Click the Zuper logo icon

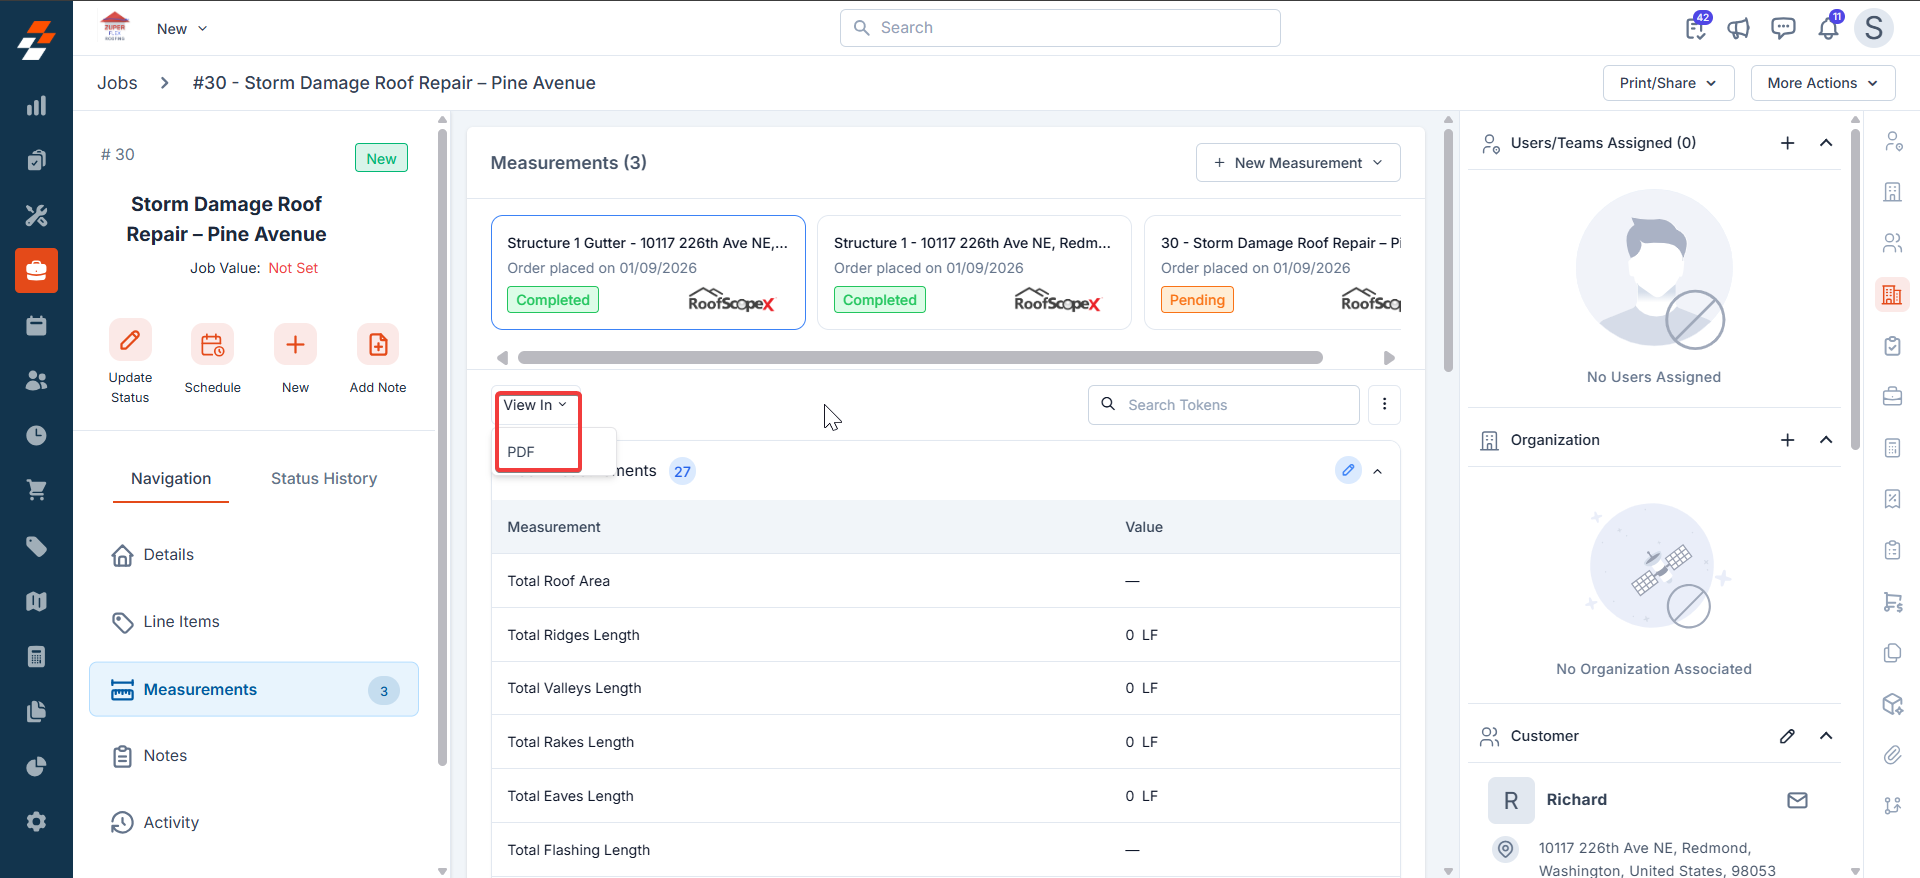[36, 41]
